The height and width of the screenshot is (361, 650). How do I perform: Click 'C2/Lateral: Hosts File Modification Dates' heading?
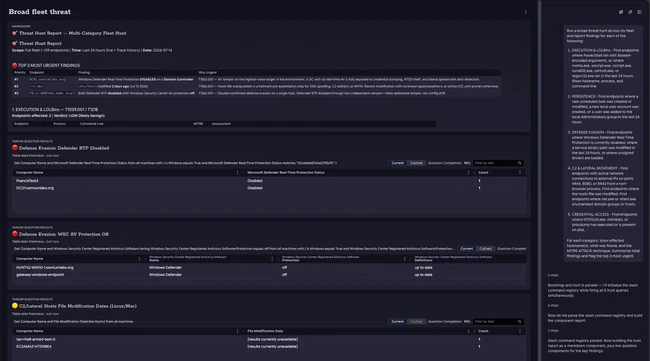coord(78,306)
